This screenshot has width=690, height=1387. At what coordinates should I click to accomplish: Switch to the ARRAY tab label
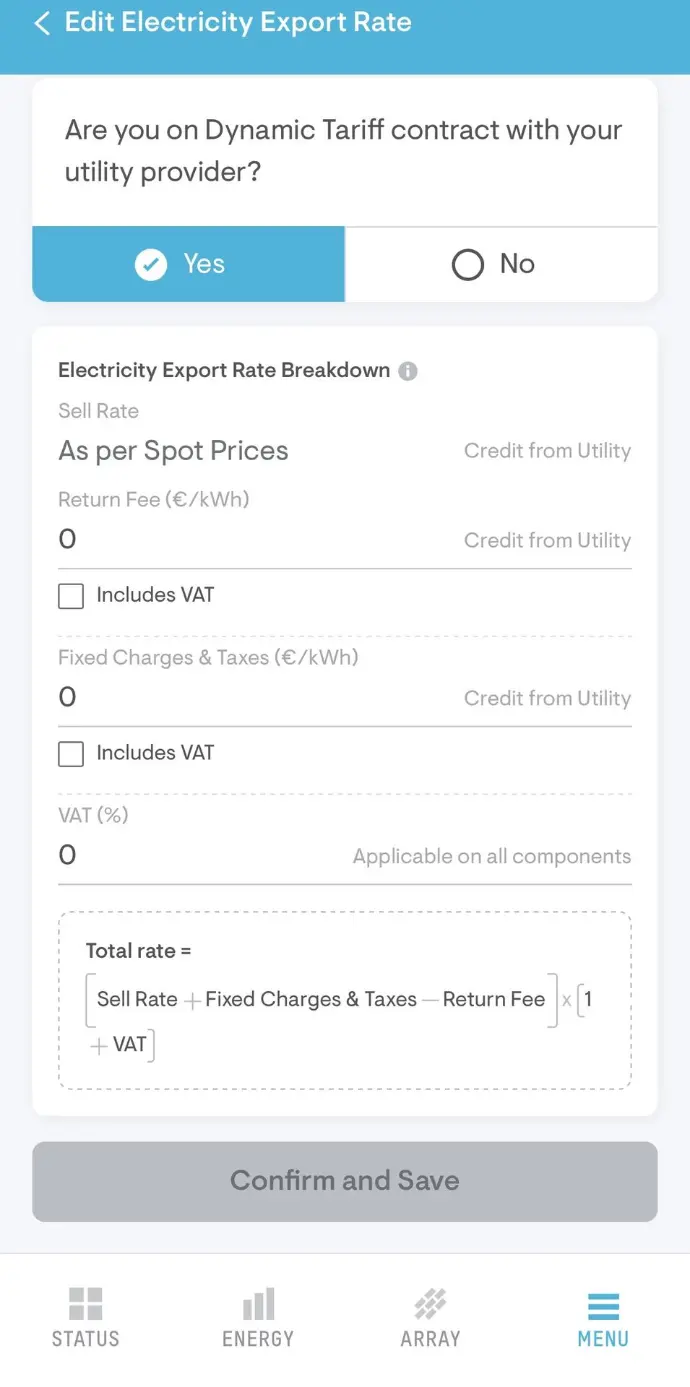[x=430, y=1339]
